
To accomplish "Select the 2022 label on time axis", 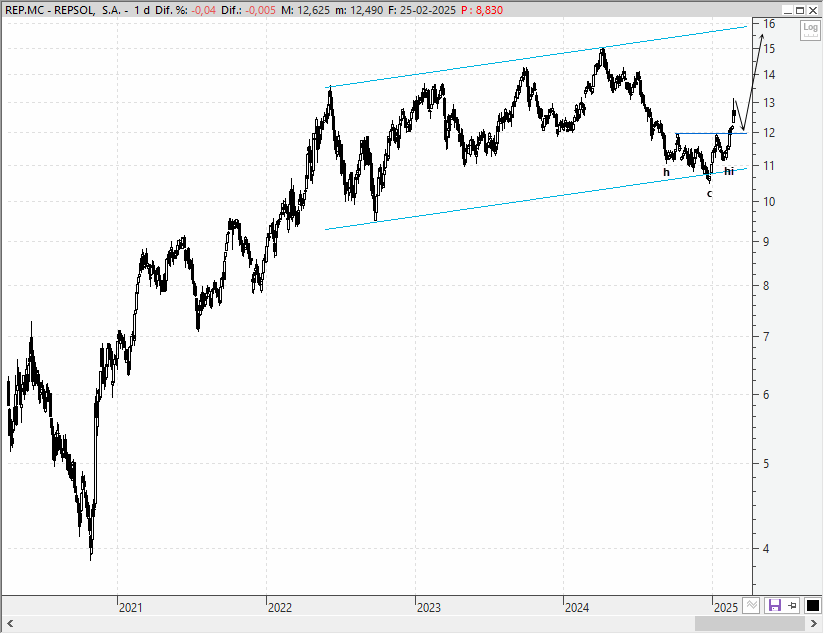I will click(280, 608).
